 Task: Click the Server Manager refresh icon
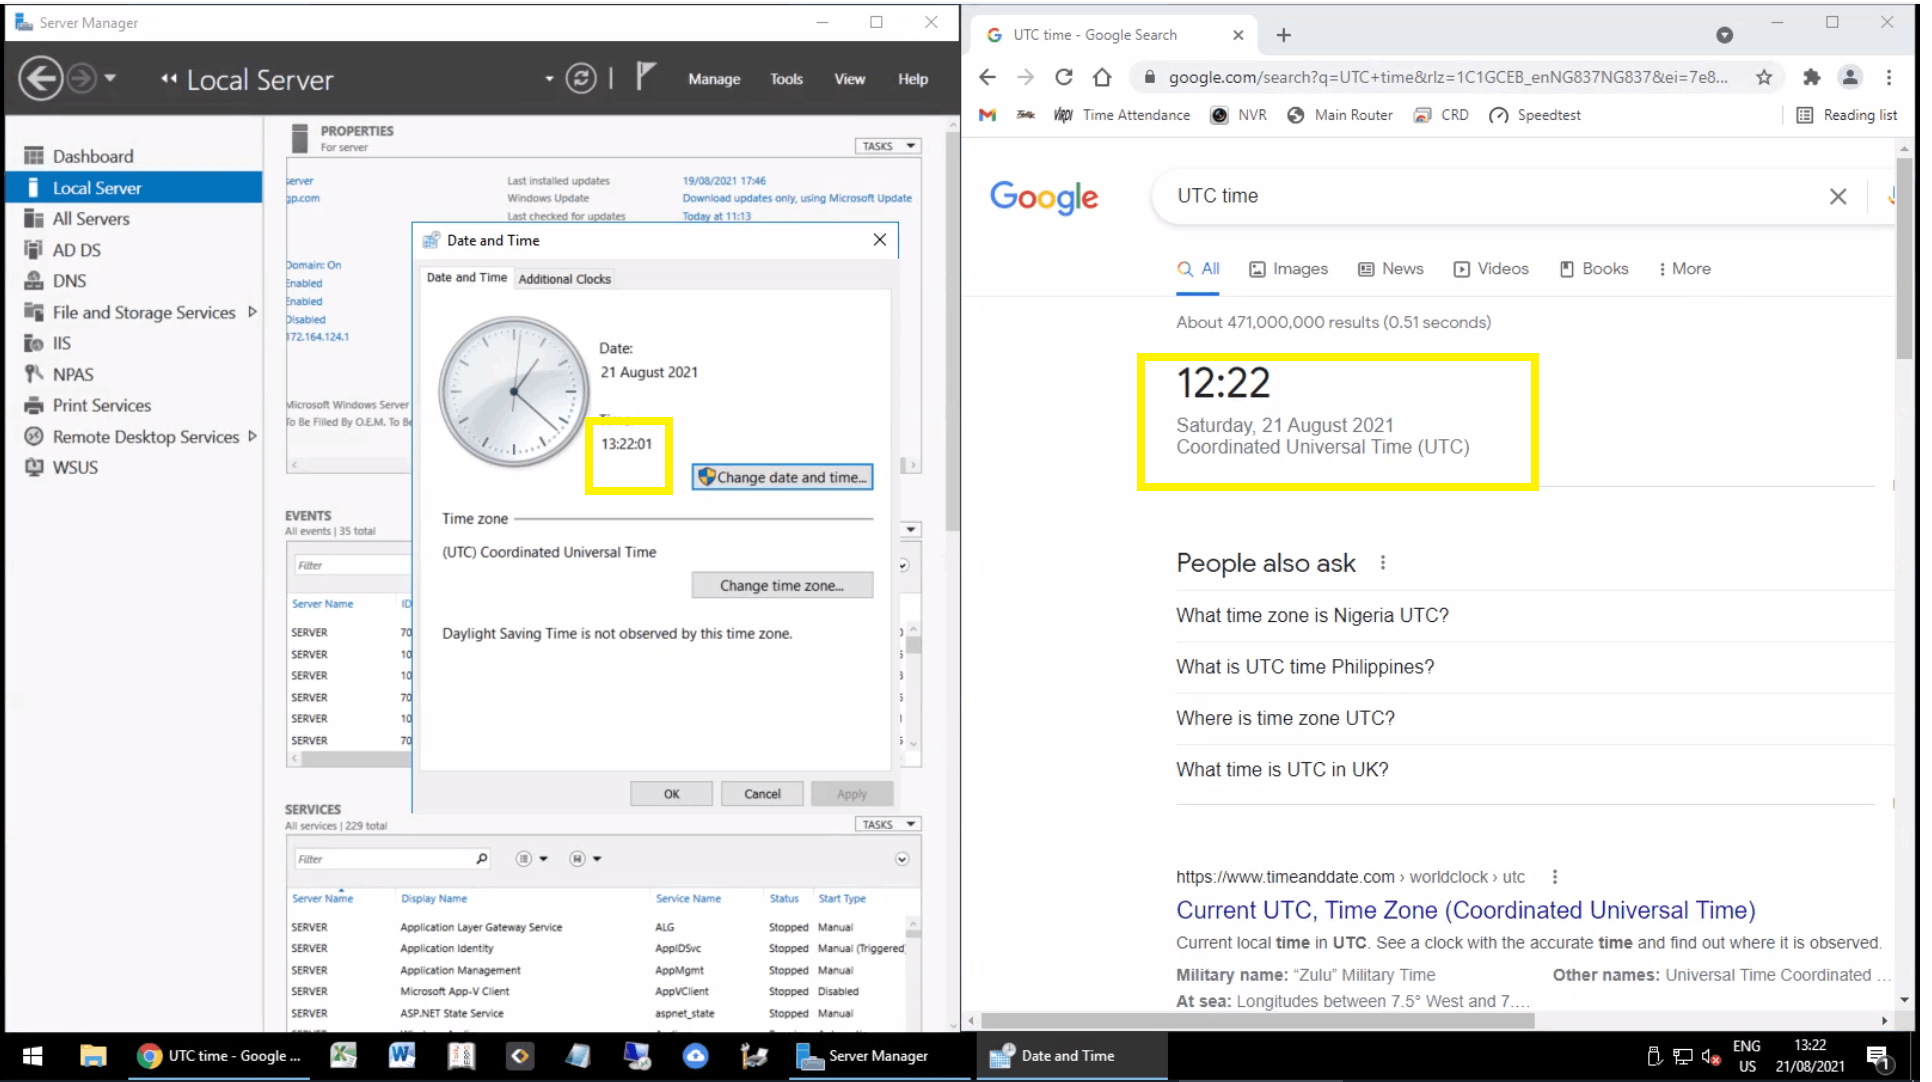(x=581, y=78)
